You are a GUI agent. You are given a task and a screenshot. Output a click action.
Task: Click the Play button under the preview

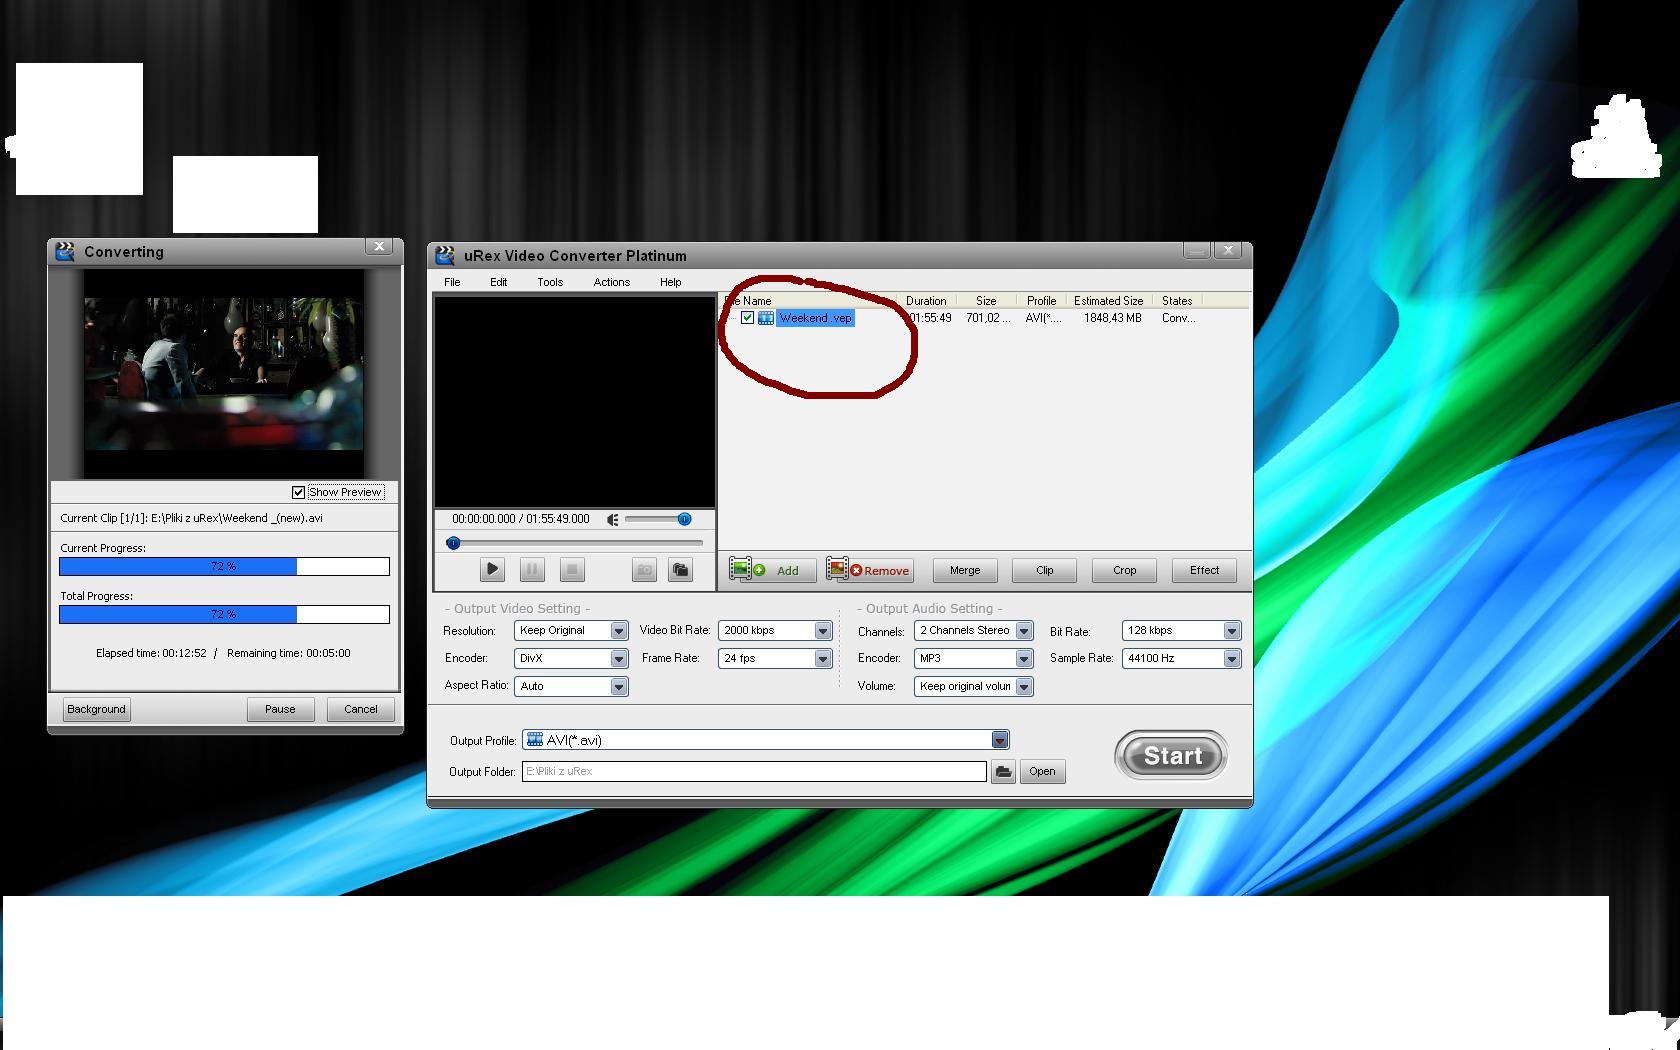pos(492,570)
